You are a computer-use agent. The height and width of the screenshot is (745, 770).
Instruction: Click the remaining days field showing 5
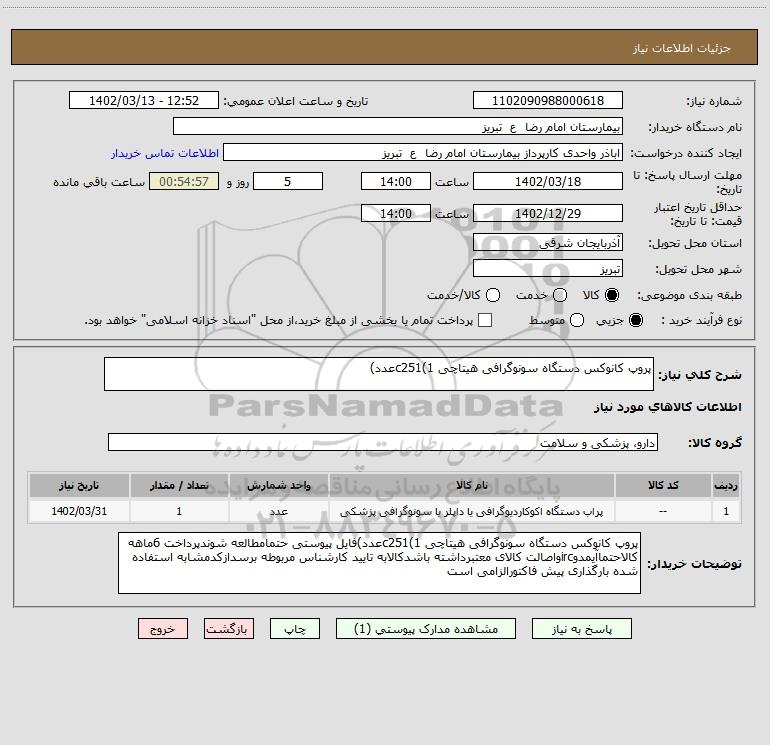[288, 181]
